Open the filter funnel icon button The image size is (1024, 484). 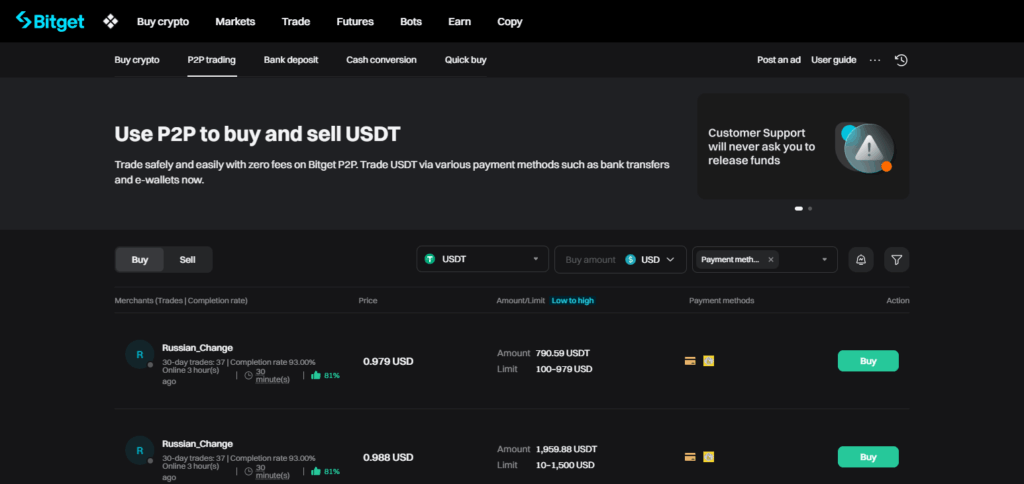coord(897,259)
